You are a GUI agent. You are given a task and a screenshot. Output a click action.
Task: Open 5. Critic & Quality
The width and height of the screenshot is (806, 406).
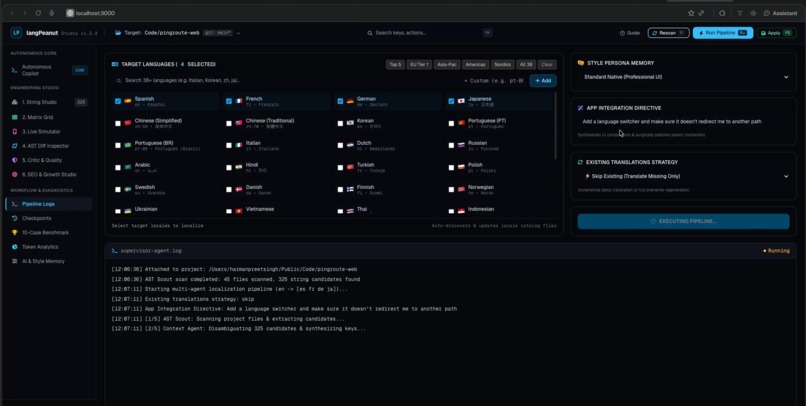click(x=49, y=160)
